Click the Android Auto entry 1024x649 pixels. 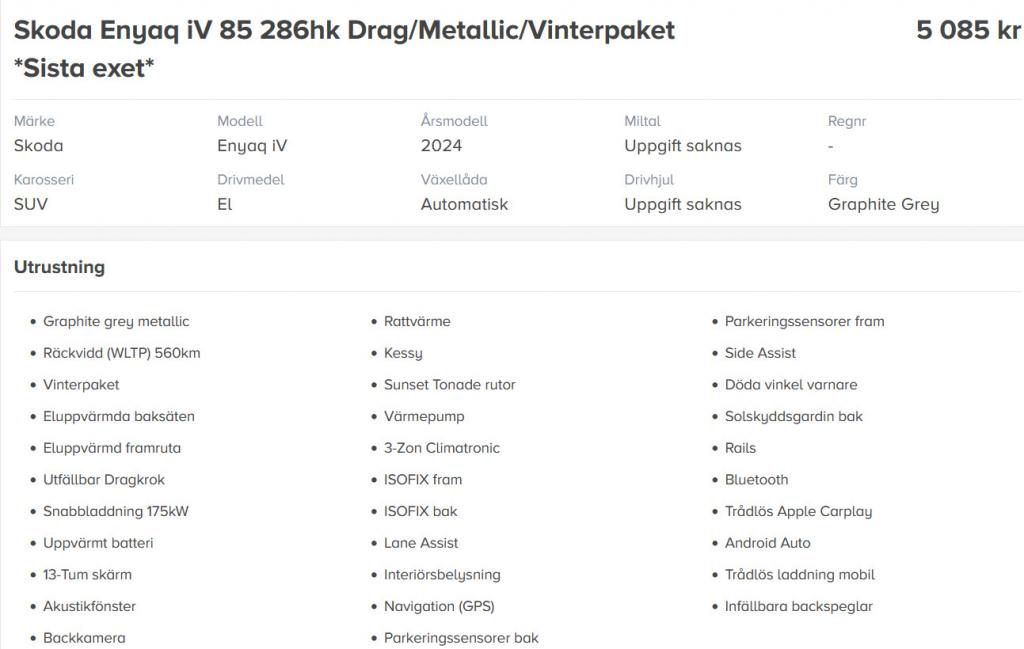point(767,543)
